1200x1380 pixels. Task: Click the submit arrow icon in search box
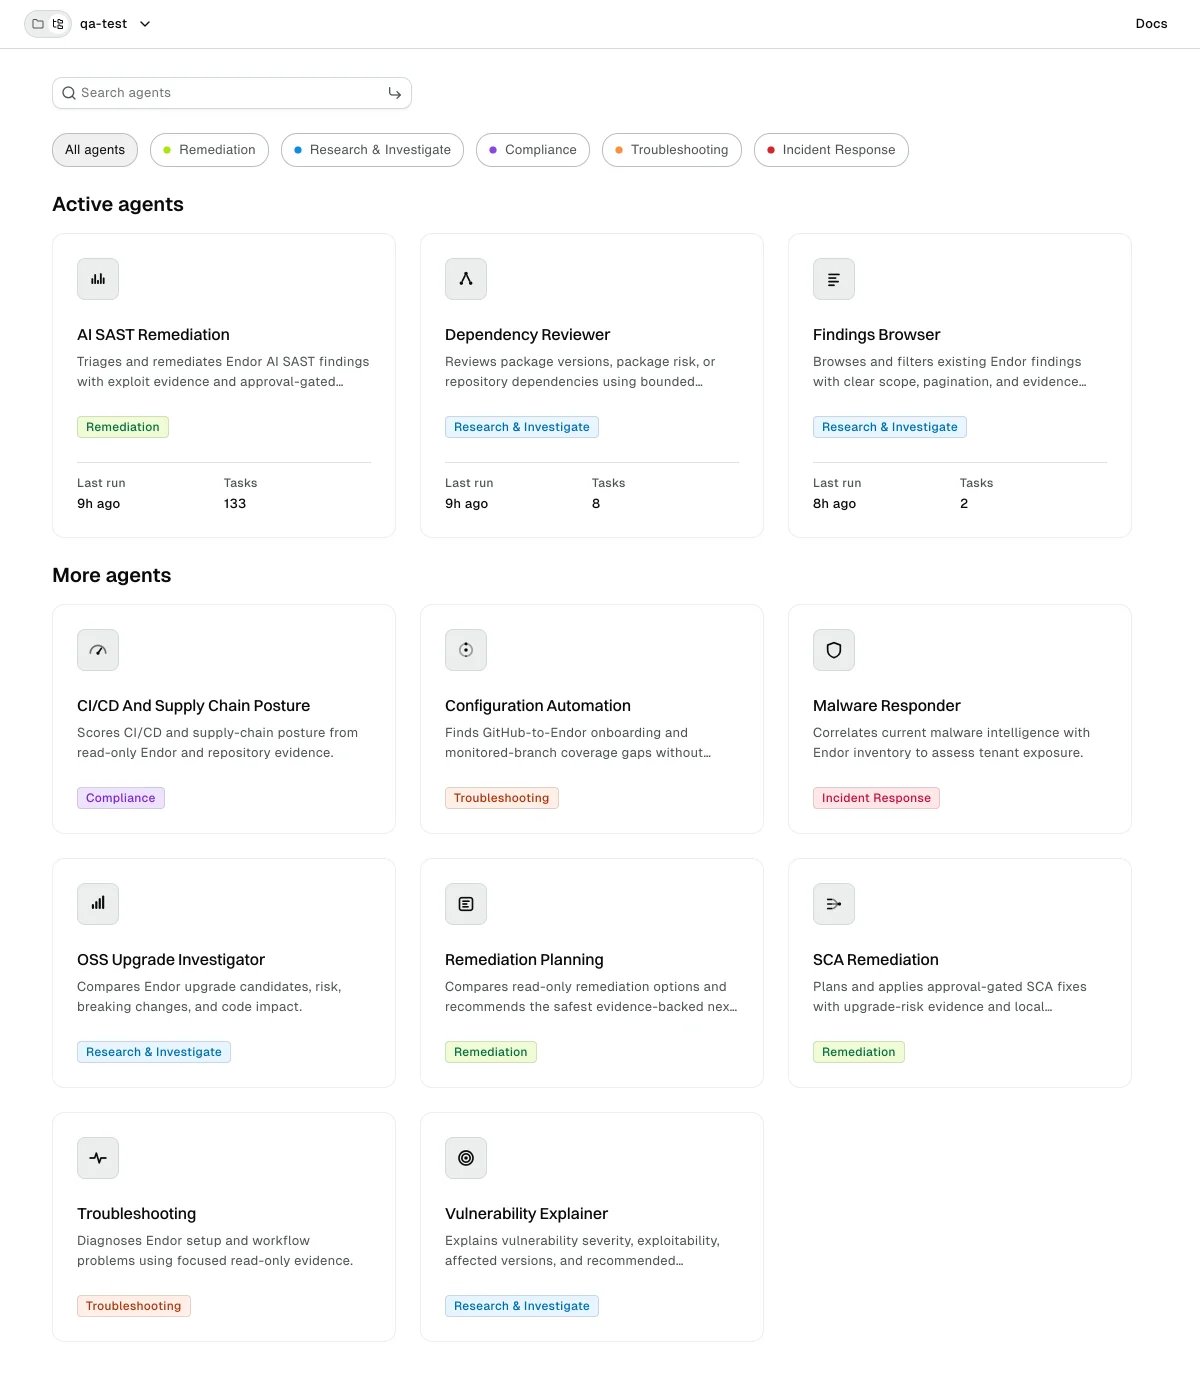click(395, 93)
